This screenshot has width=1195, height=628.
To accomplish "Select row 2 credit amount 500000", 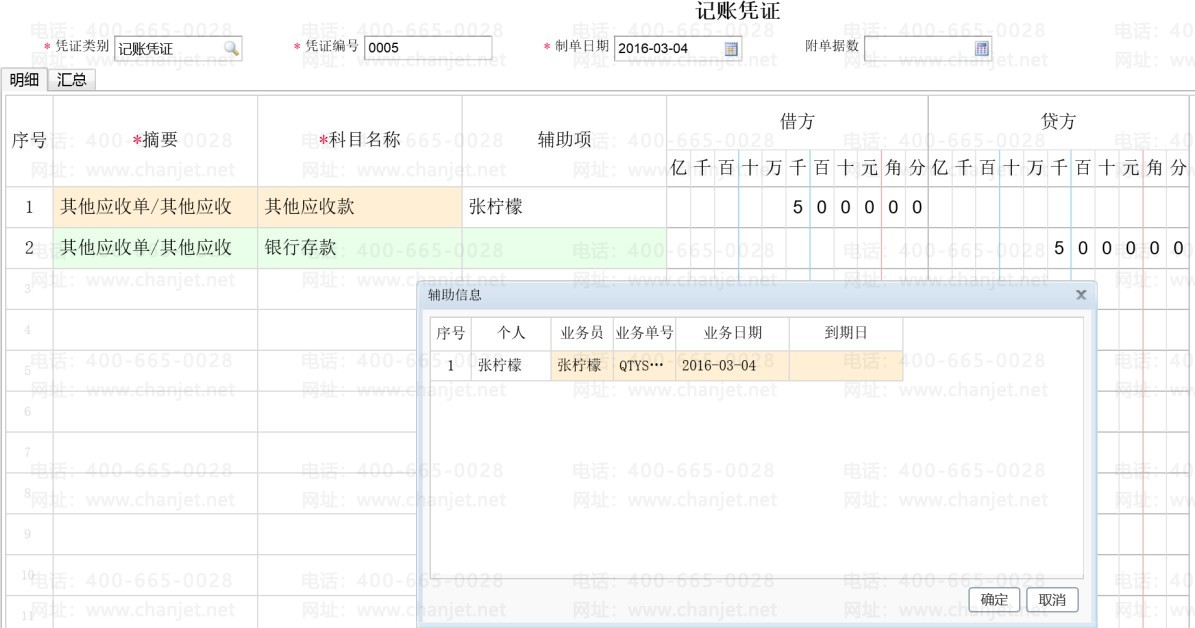I will tap(1059, 248).
